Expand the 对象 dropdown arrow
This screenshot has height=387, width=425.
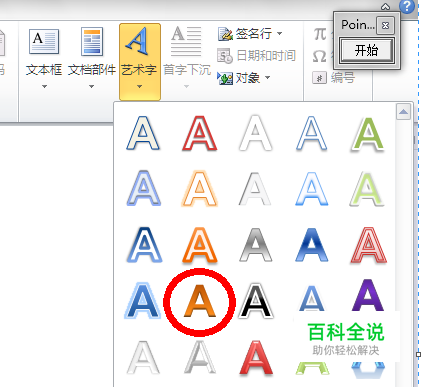(x=267, y=78)
